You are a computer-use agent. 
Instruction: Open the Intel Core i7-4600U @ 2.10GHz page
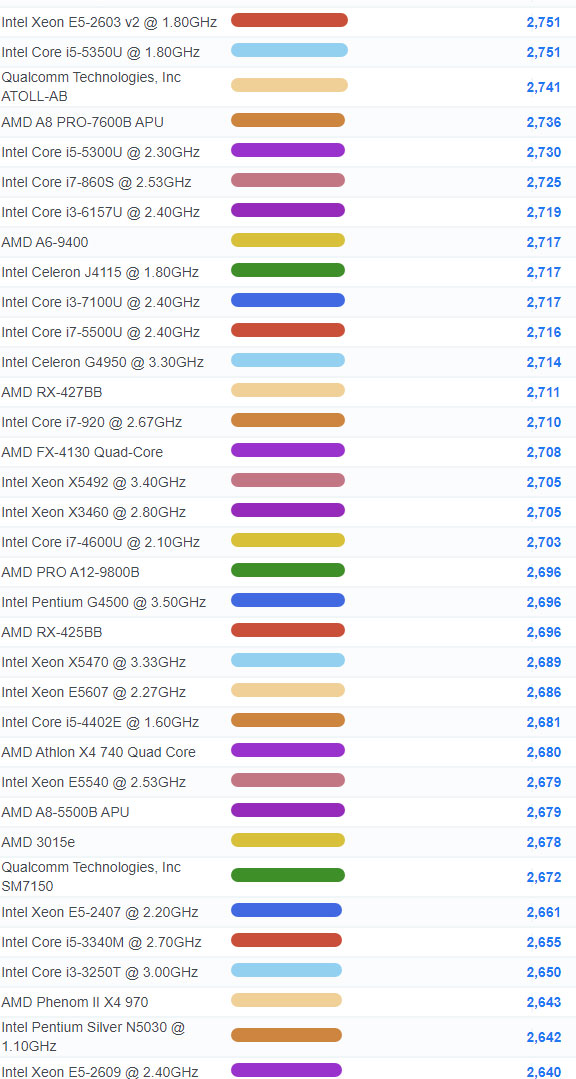coord(100,542)
